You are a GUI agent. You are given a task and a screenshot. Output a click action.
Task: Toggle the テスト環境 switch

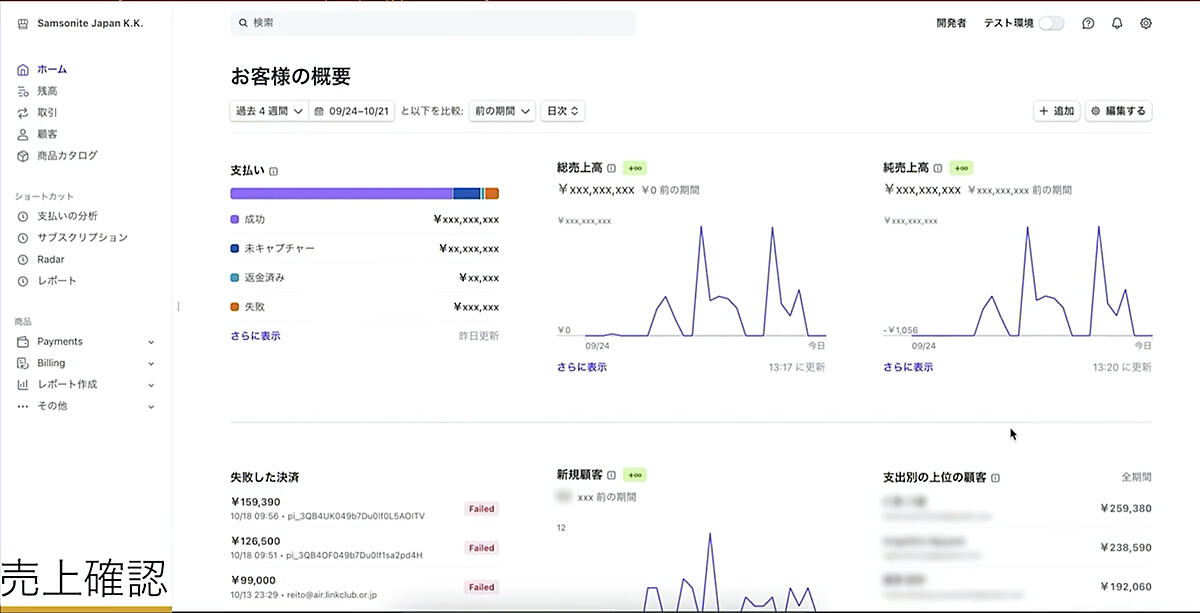1051,23
